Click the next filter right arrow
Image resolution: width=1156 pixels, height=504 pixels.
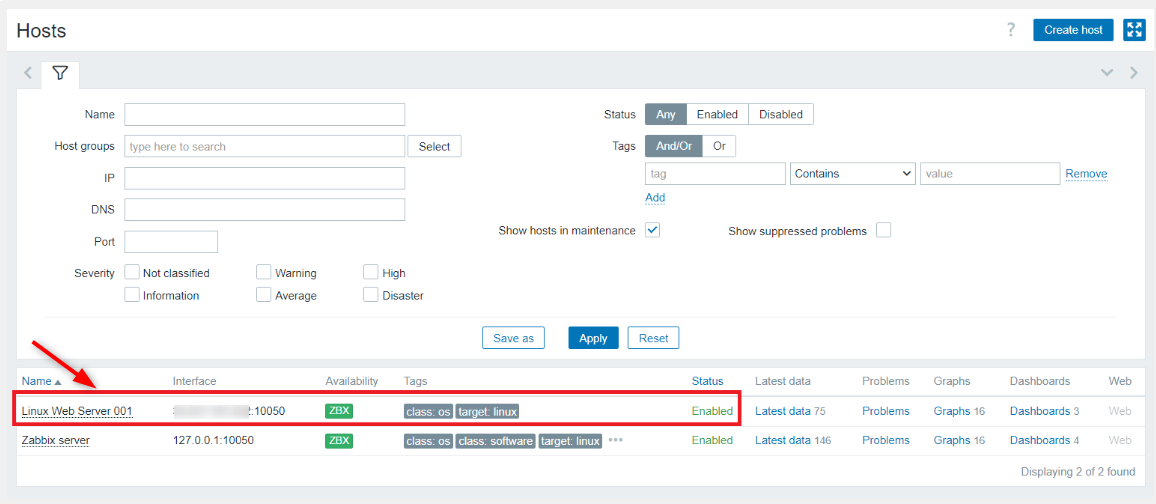click(1133, 73)
